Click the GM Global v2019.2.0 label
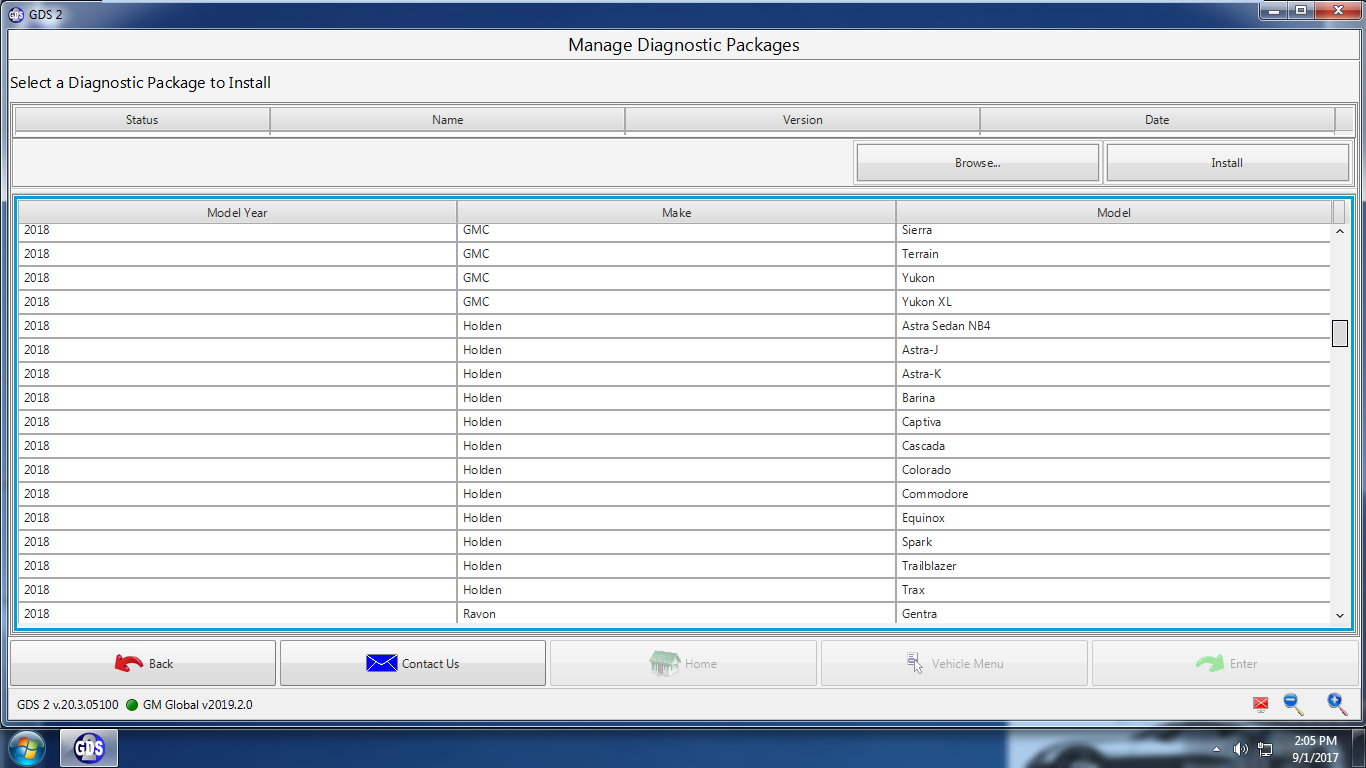 tap(198, 705)
